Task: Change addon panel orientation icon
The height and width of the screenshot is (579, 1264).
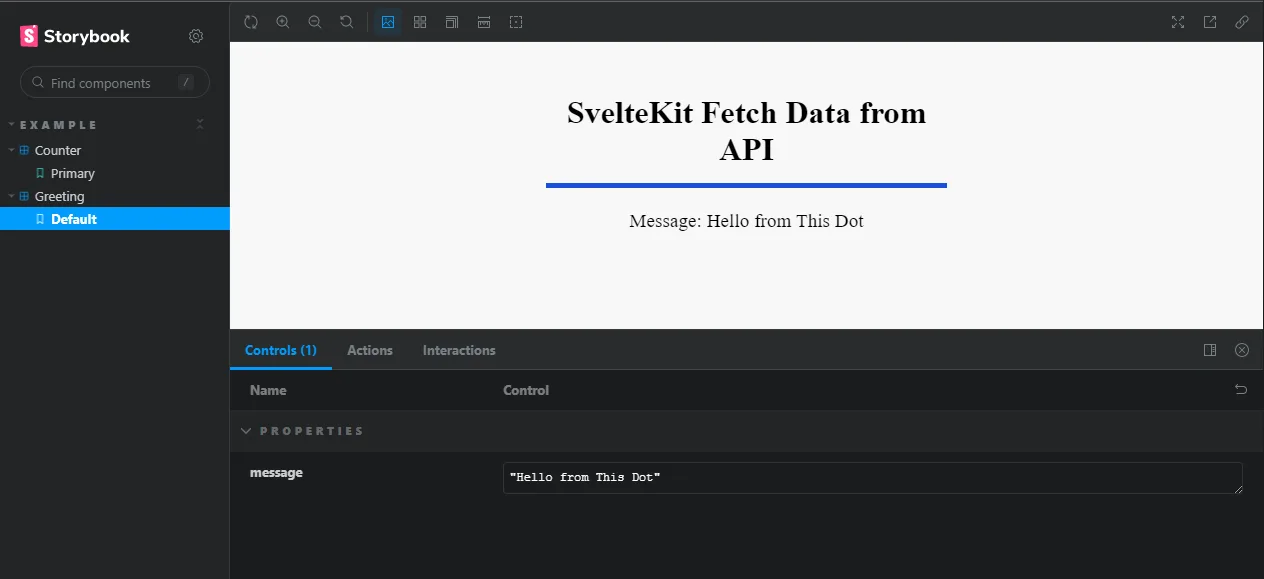Action: pos(1210,350)
